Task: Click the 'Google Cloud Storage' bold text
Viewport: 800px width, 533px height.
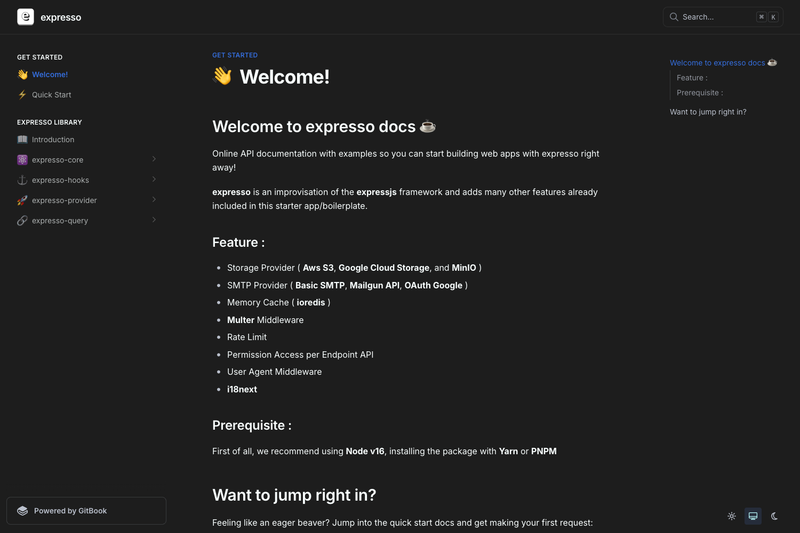Action: pyautogui.click(x=384, y=268)
